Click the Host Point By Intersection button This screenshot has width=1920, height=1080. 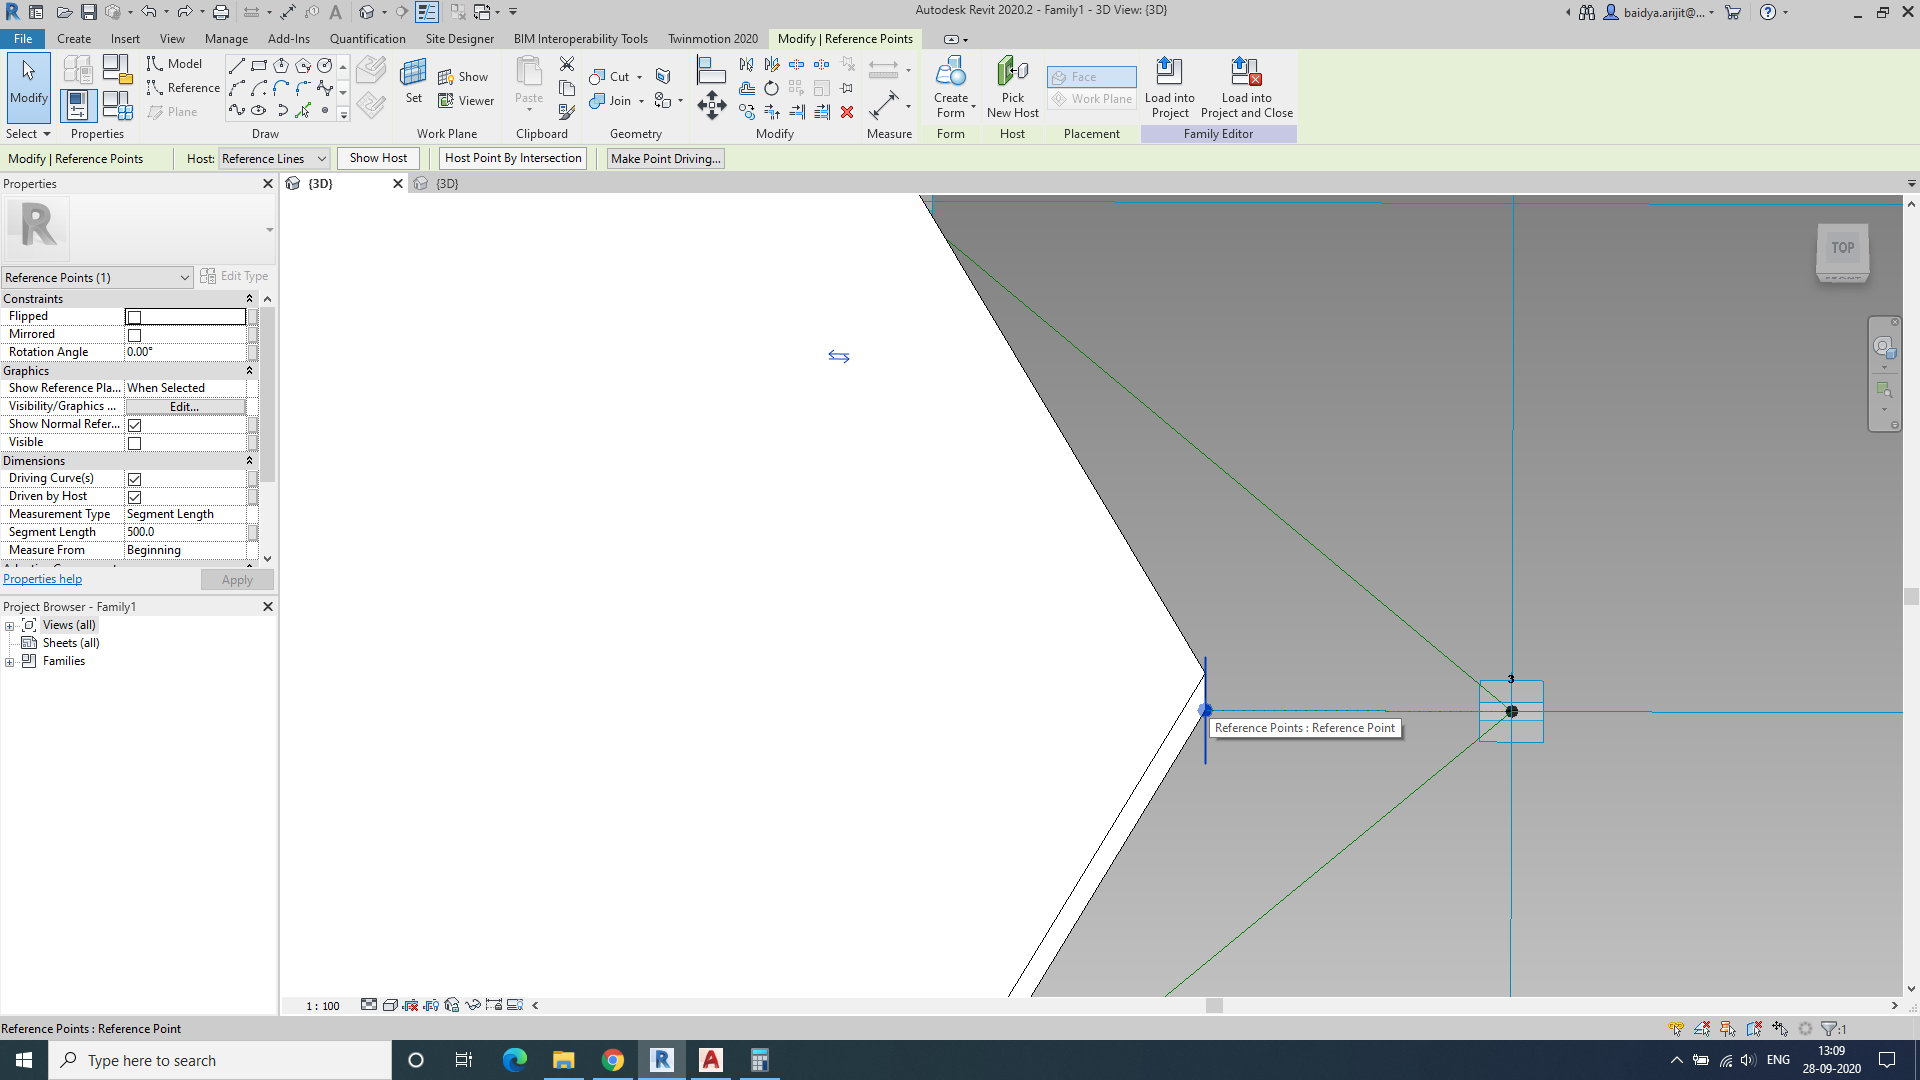coord(512,158)
